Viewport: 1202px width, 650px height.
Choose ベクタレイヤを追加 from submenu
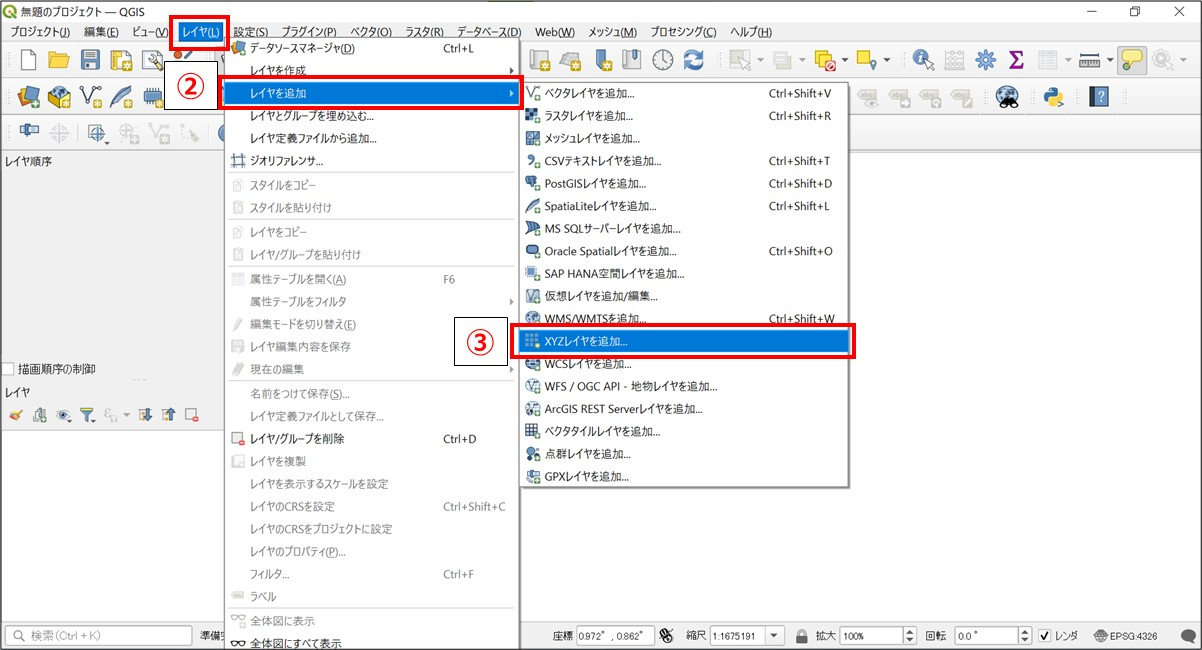tap(684, 93)
